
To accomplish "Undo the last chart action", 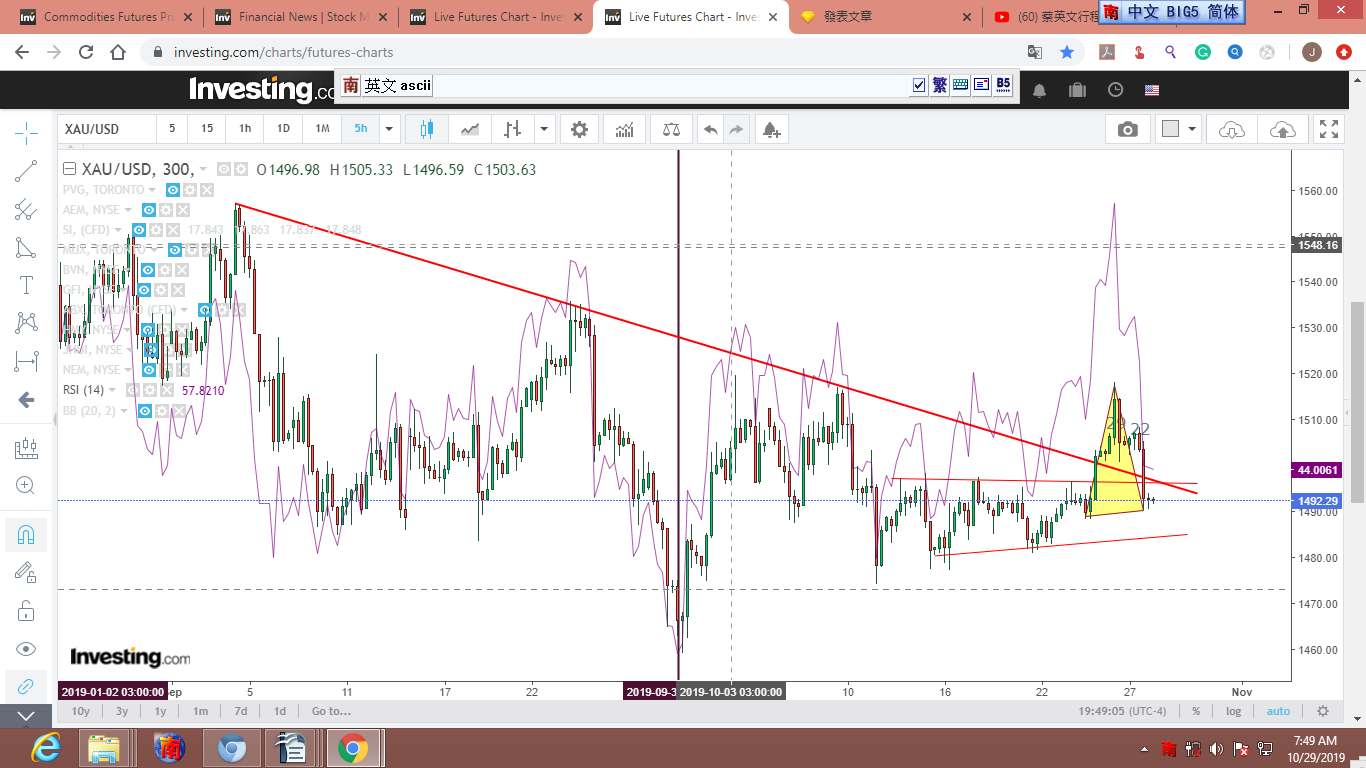I will click(710, 129).
